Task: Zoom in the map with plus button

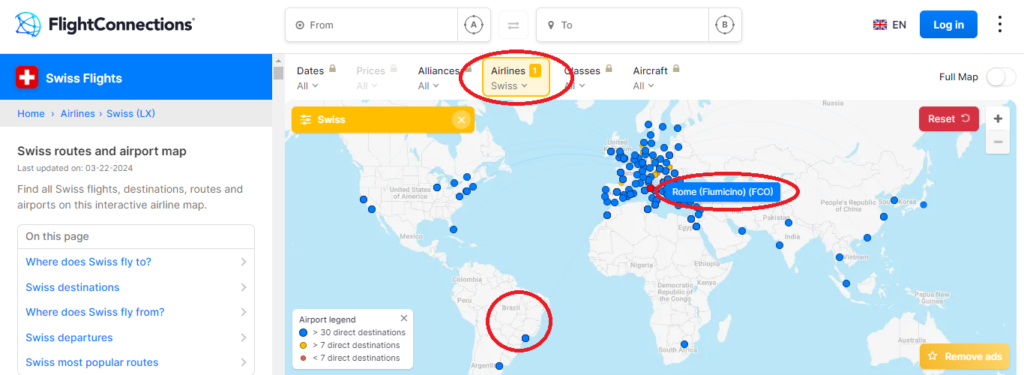Action: pyautogui.click(x=998, y=119)
